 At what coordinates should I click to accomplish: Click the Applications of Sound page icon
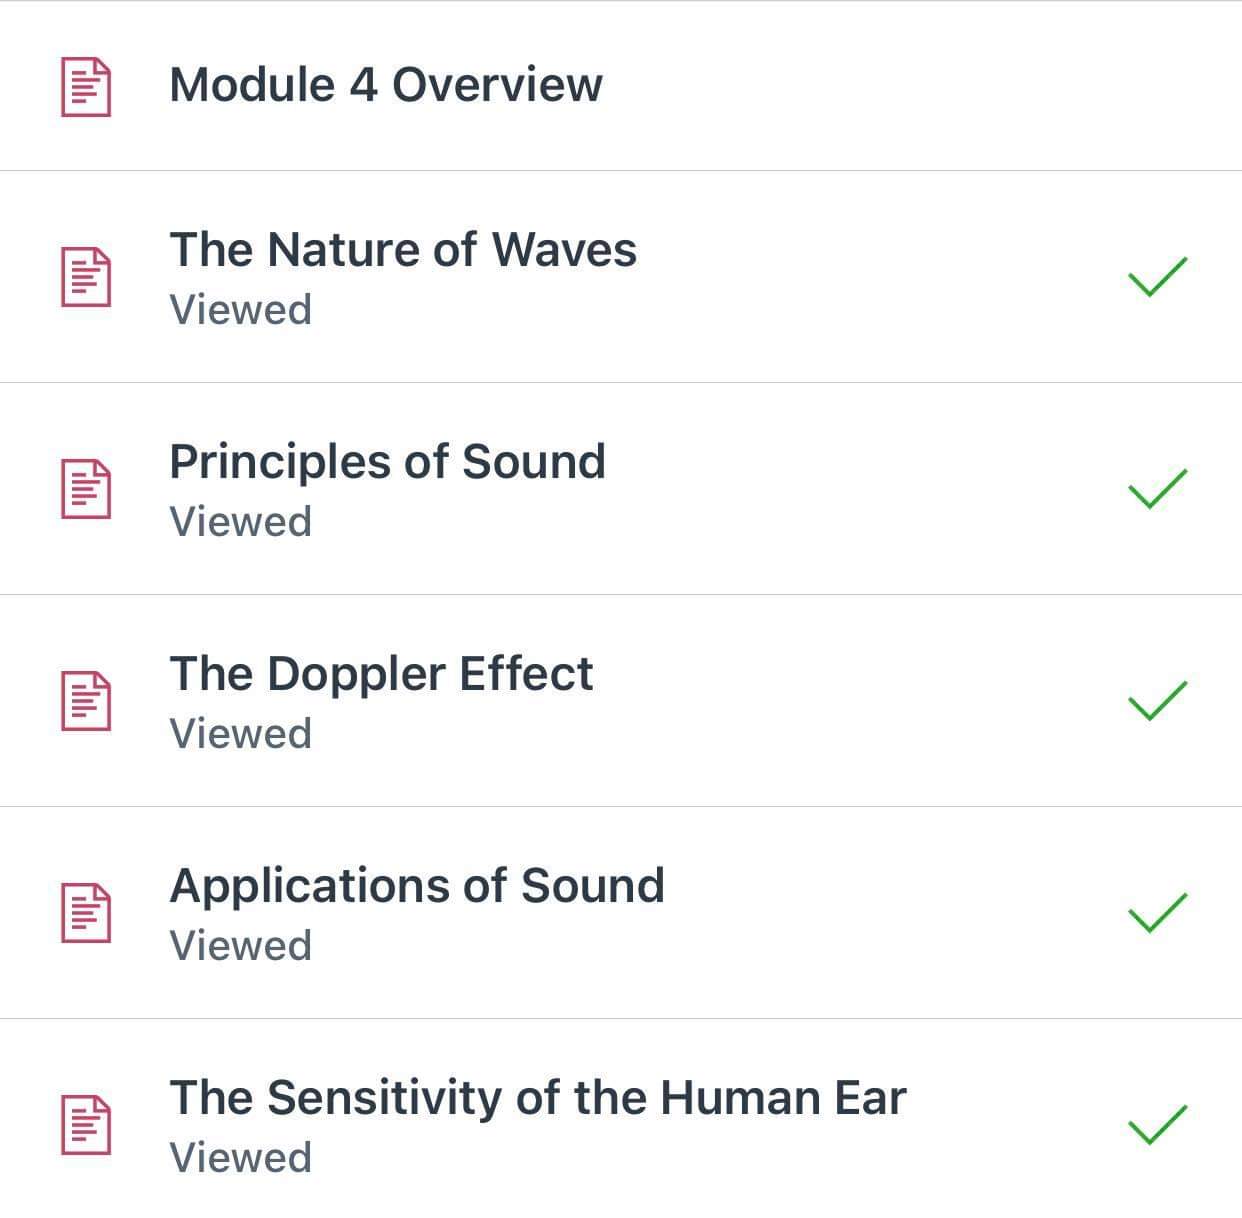[x=84, y=909]
